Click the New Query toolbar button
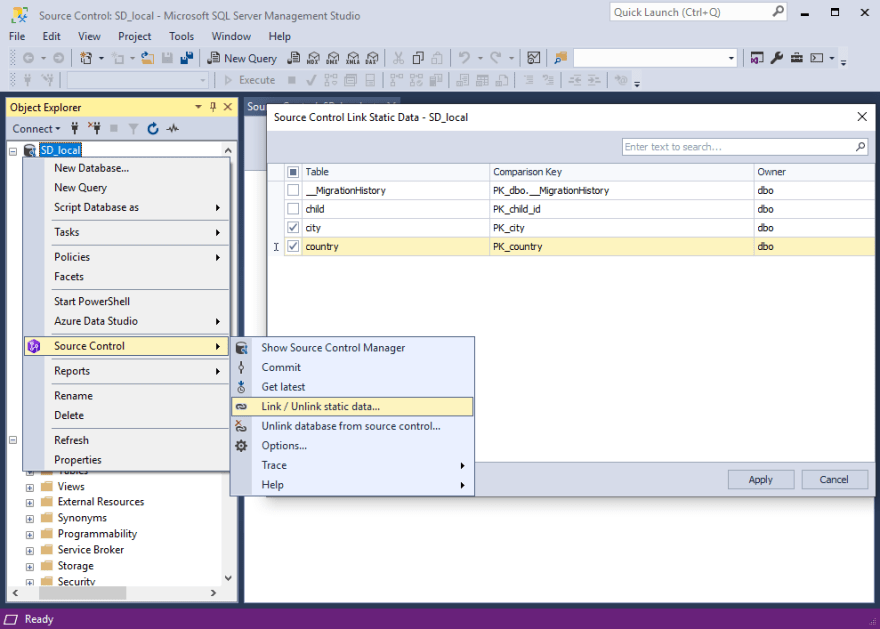 242,58
